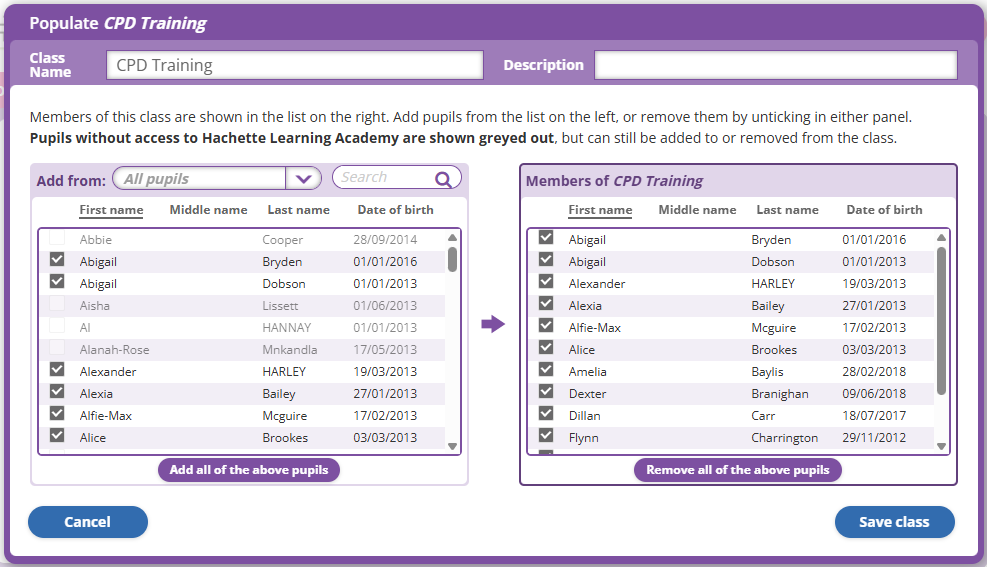Tick the checkbox for Aisha Lissett

click(x=57, y=304)
